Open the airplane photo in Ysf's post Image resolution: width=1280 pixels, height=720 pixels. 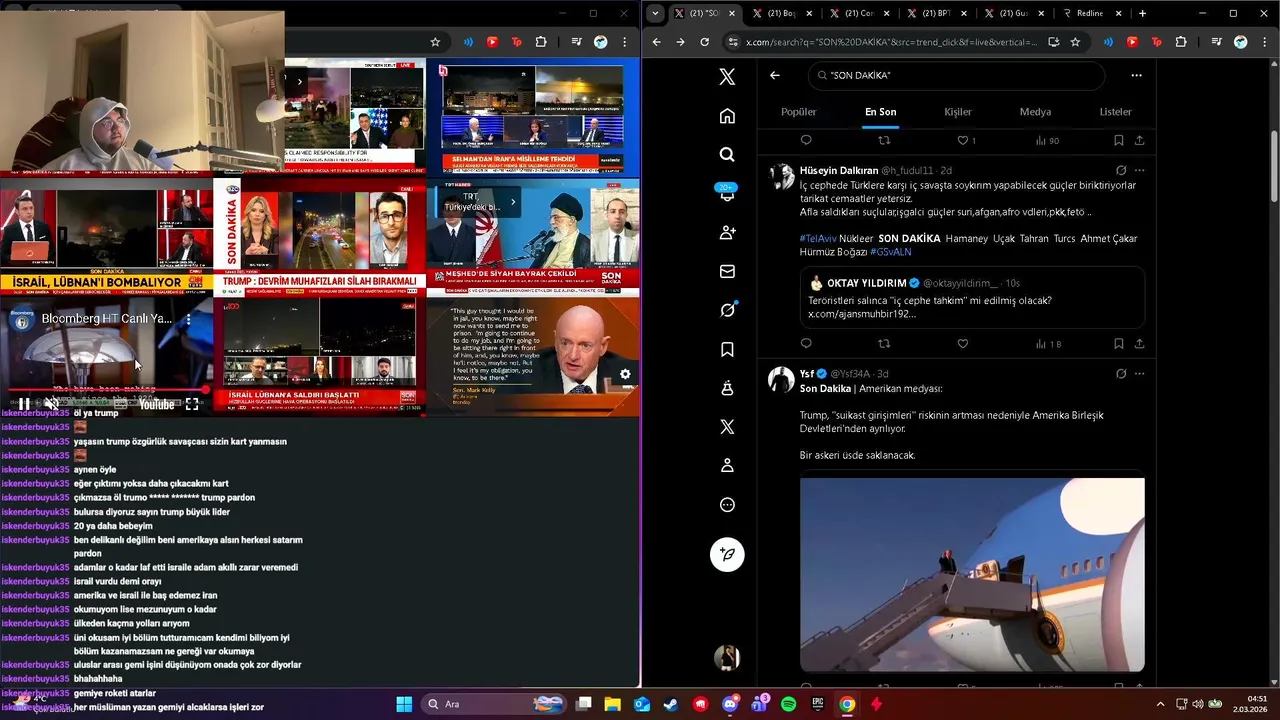972,574
